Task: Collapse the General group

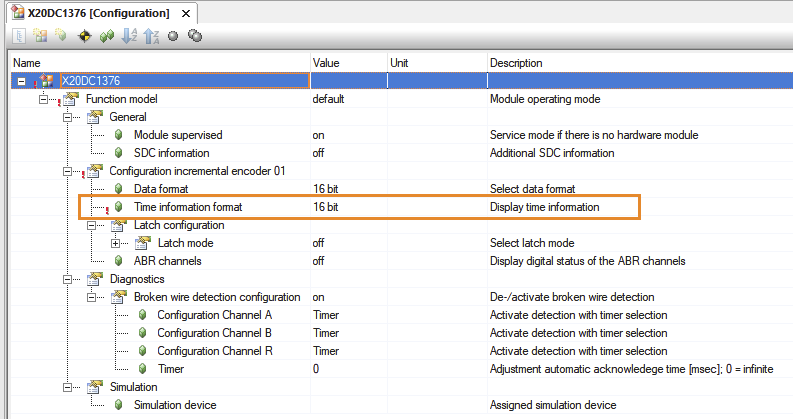Action: (67, 117)
